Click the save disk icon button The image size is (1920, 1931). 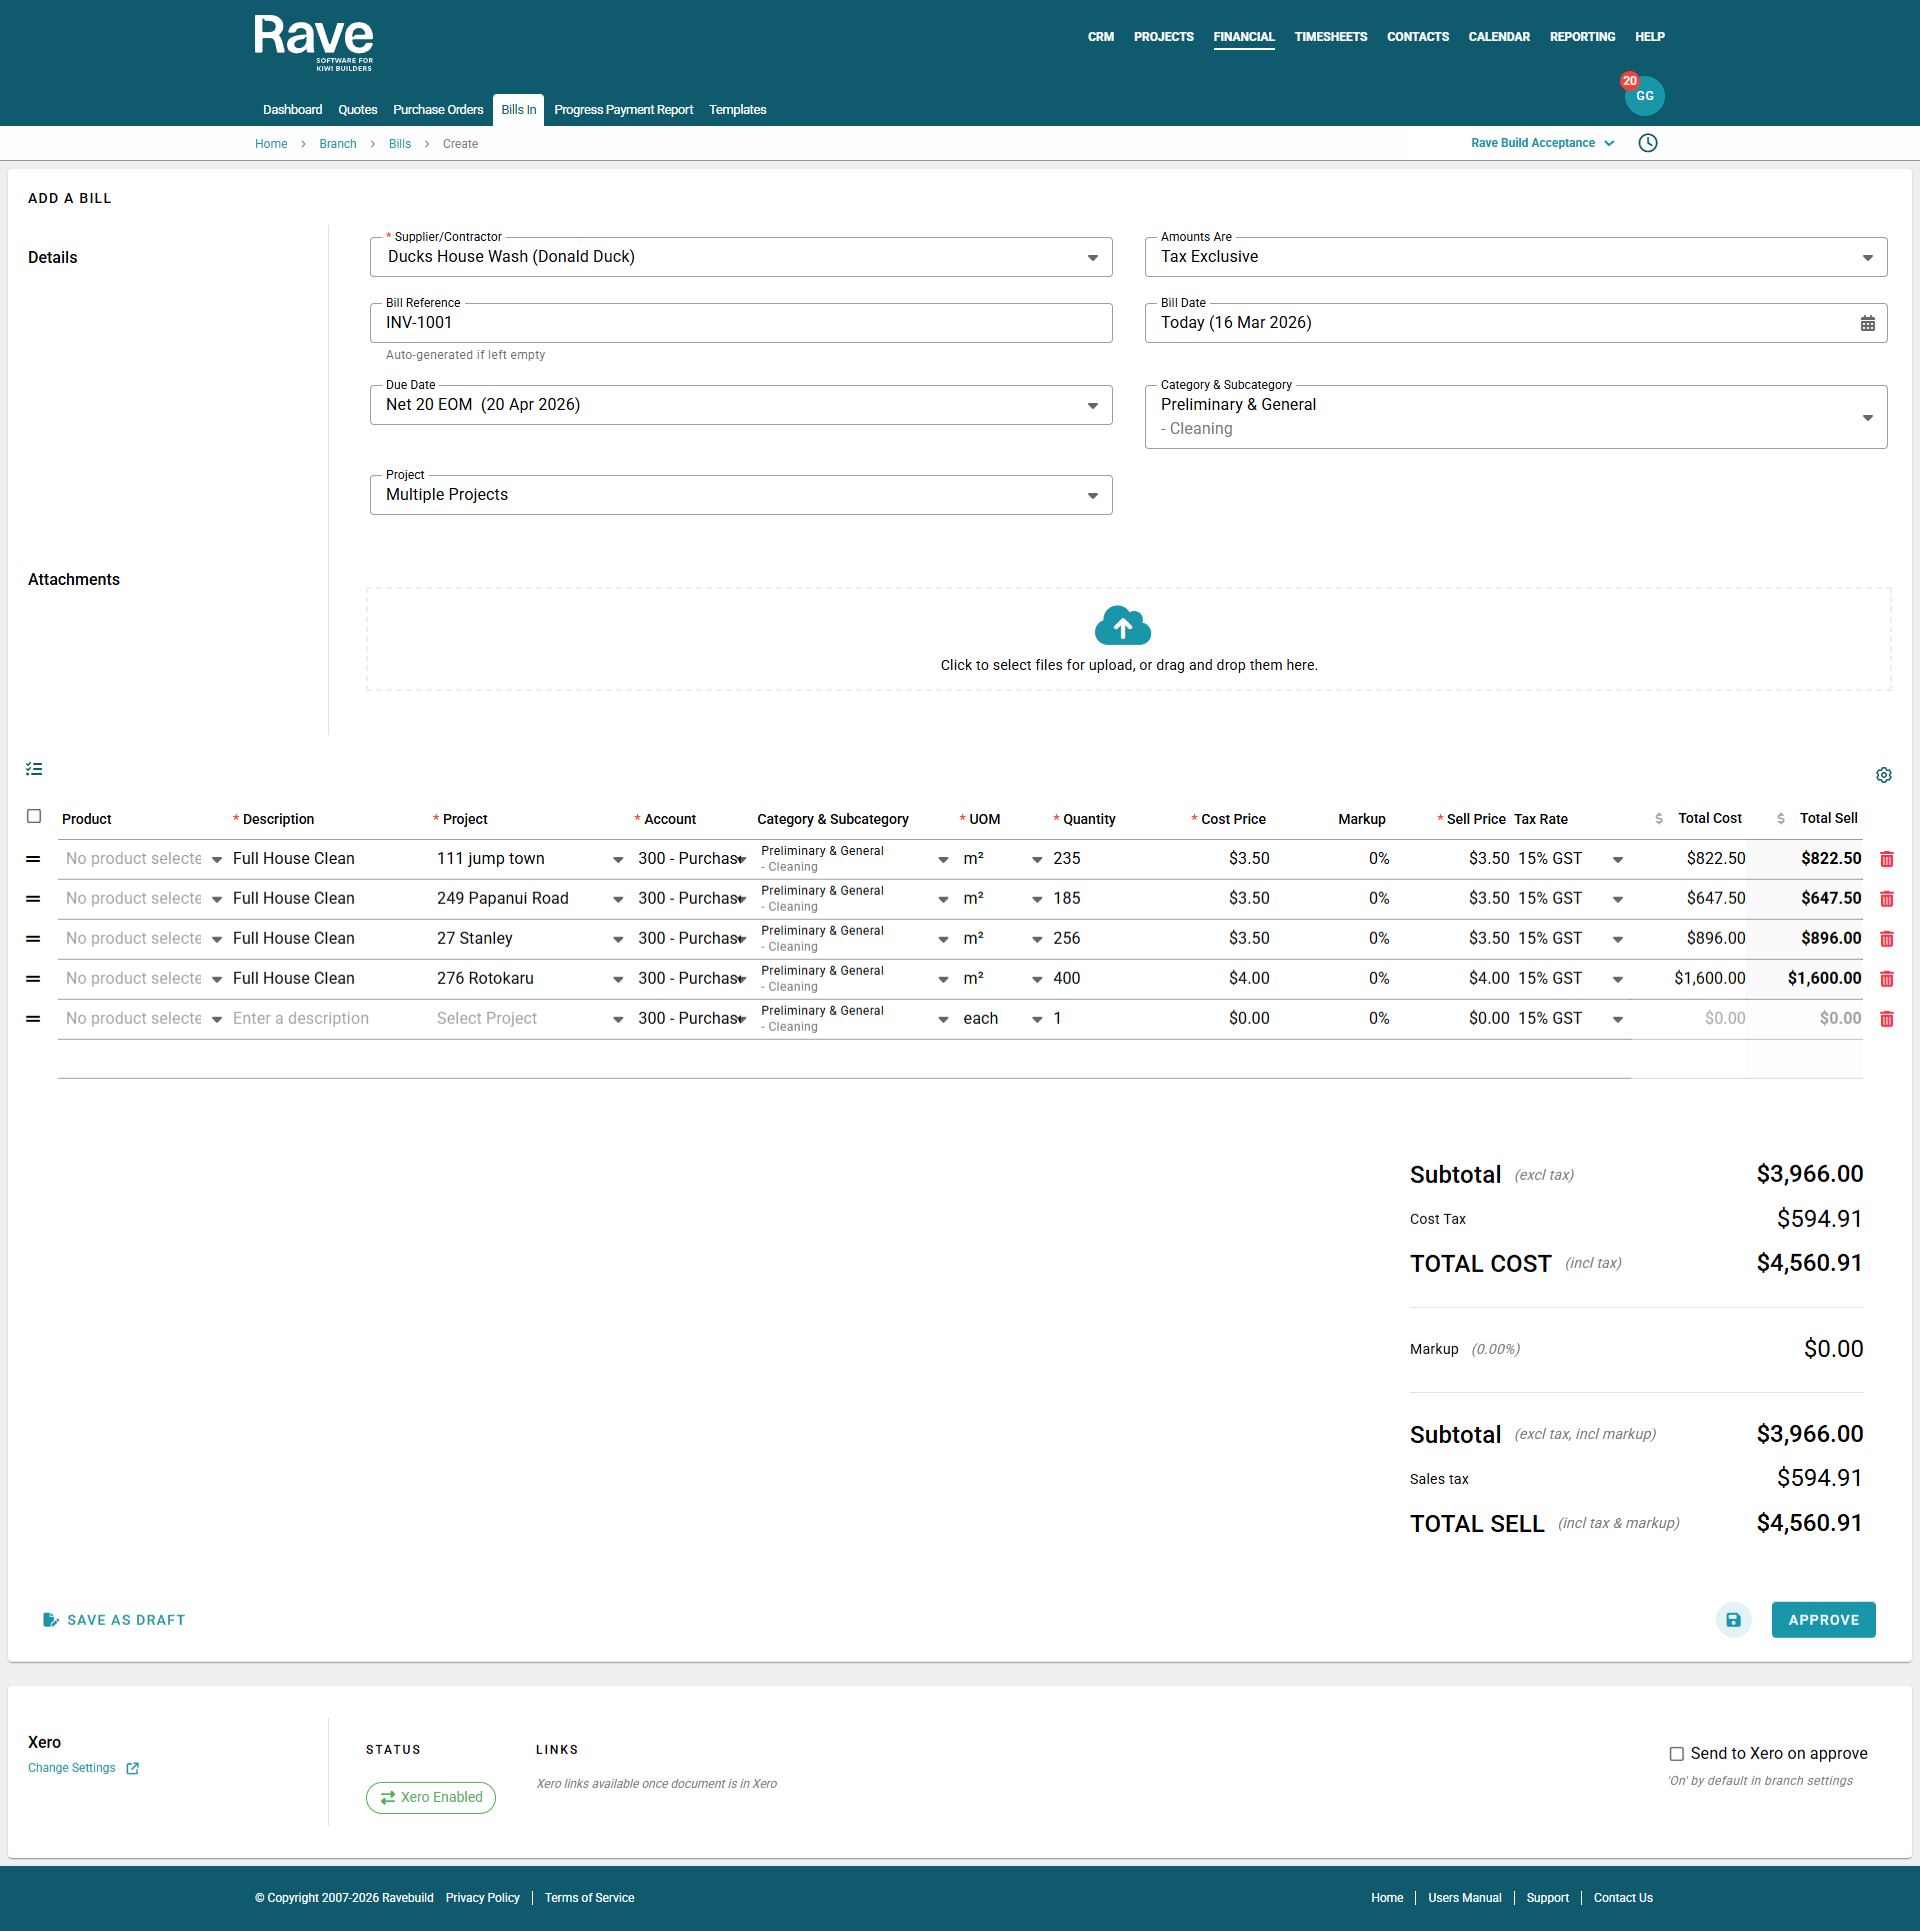tap(1733, 1619)
